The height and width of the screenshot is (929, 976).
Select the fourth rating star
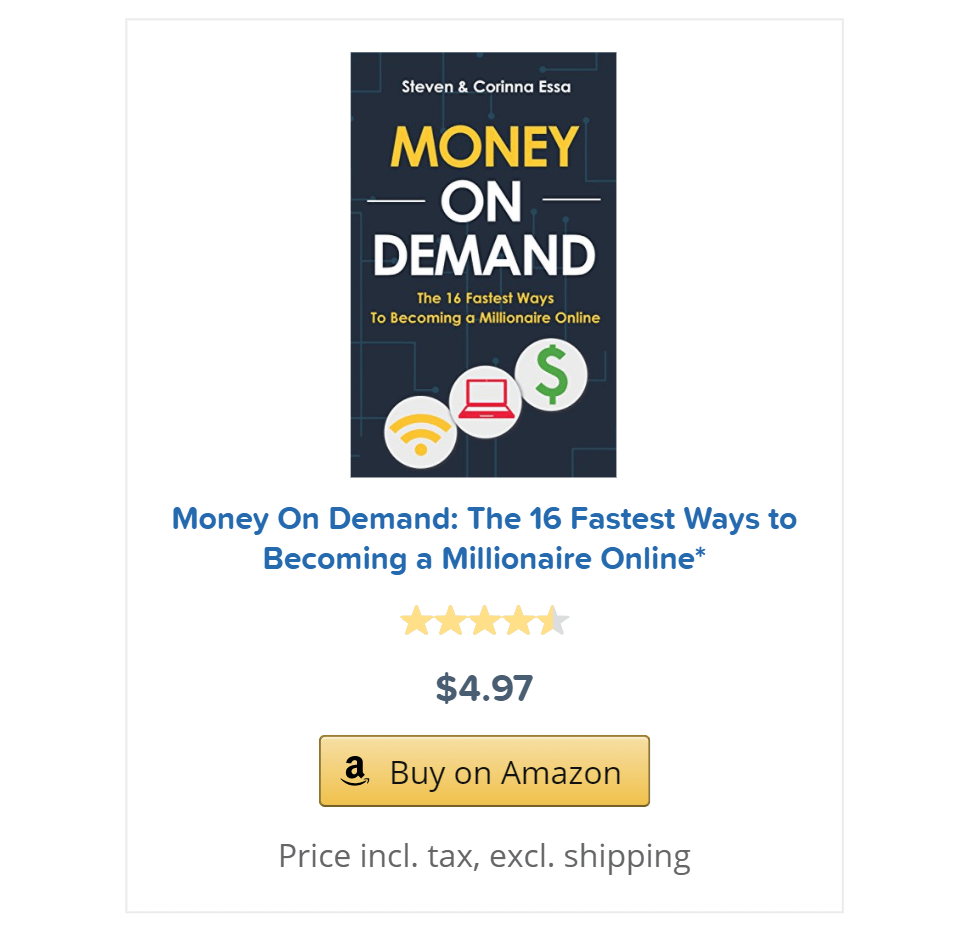point(518,620)
